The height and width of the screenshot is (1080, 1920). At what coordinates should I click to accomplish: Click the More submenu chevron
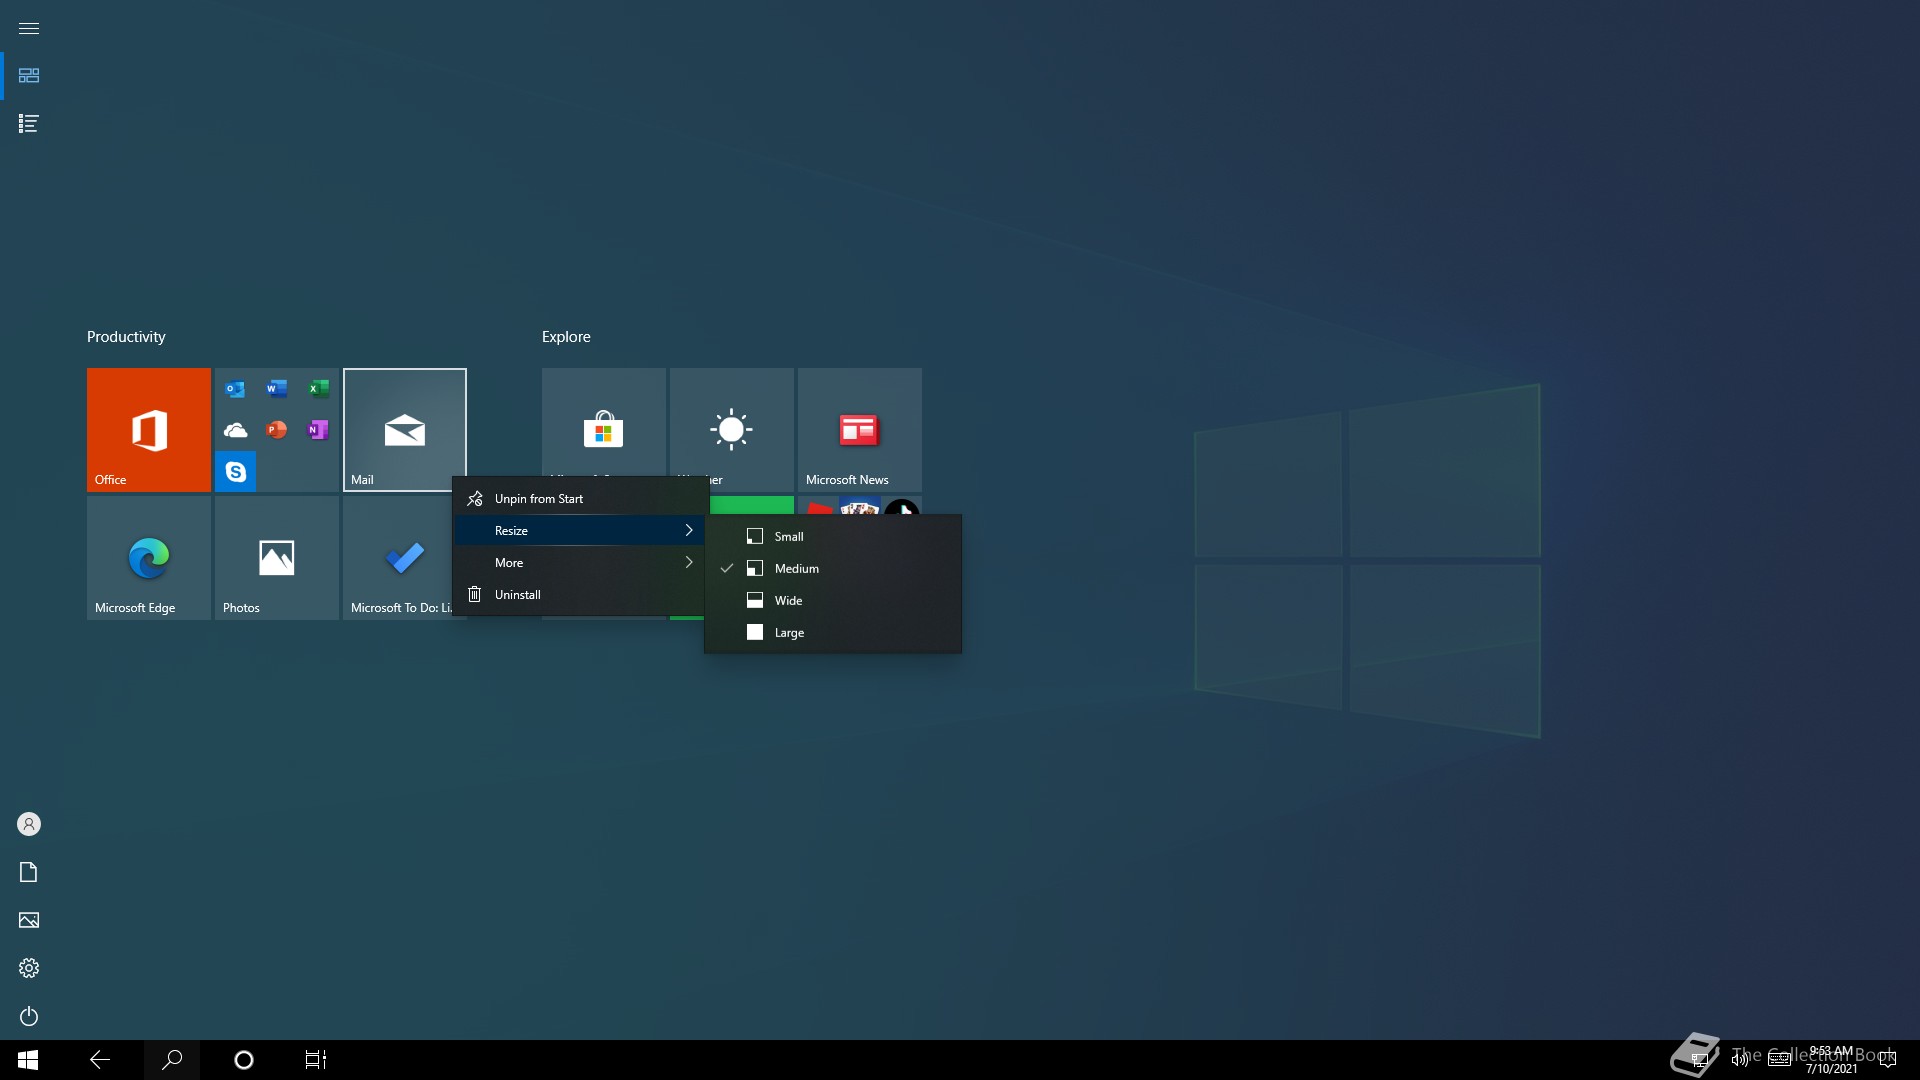(x=689, y=563)
